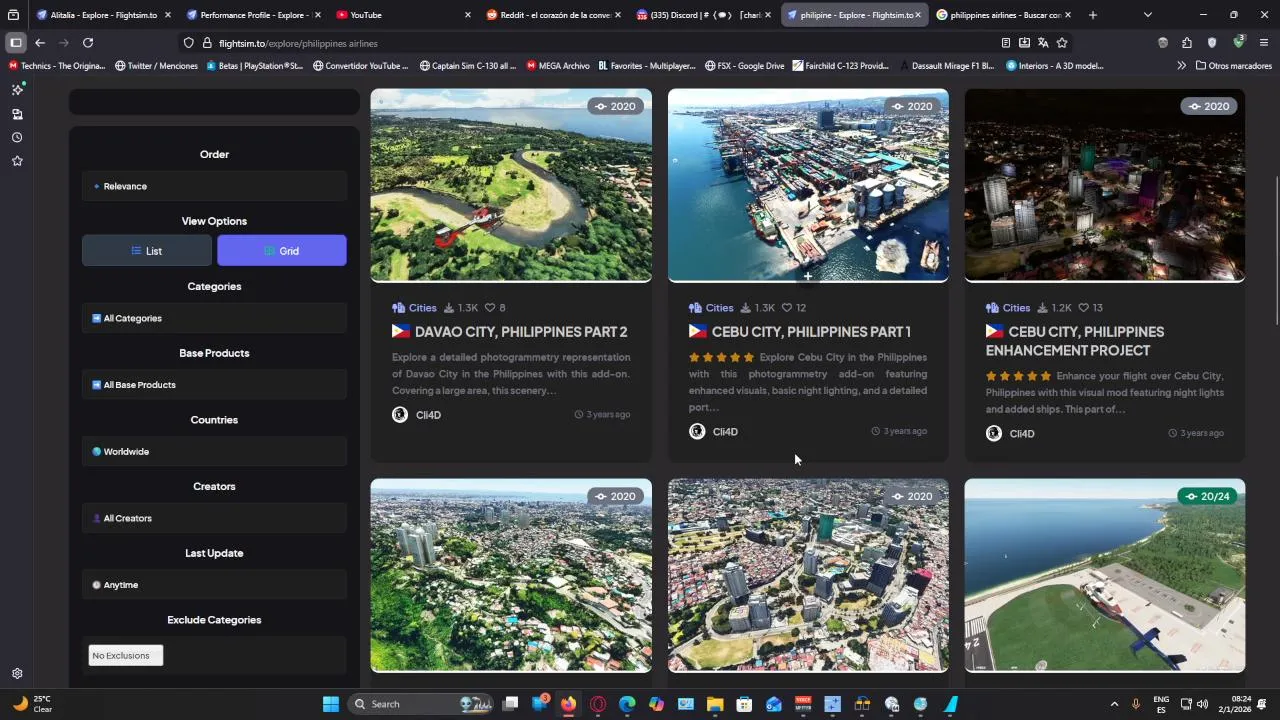Open CEBU CITY ENHANCEMENT PROJECT title
The image size is (1280, 720).
click(1075, 341)
